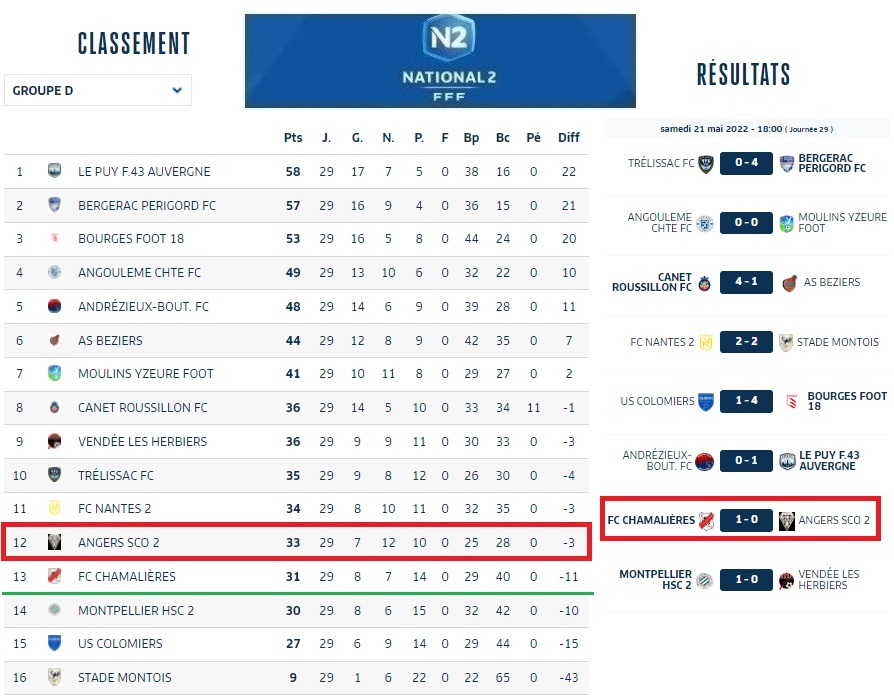The width and height of the screenshot is (894, 697).
Task: Sort standings by Diff column header
Action: point(568,137)
